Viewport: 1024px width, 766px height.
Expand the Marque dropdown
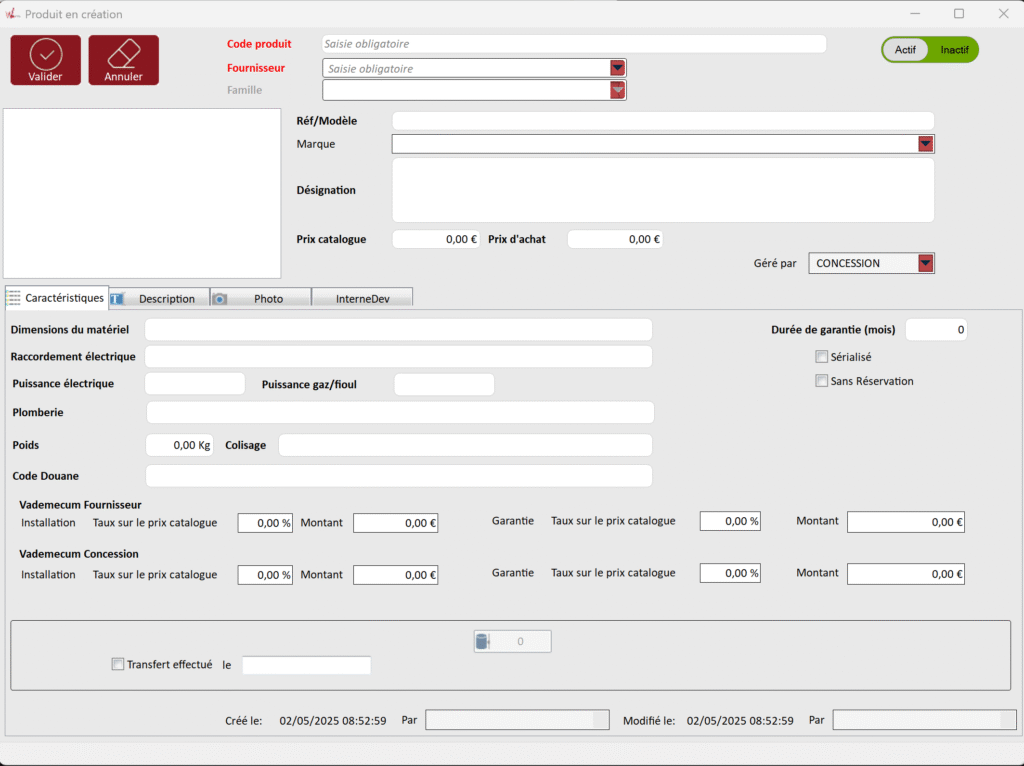925,144
